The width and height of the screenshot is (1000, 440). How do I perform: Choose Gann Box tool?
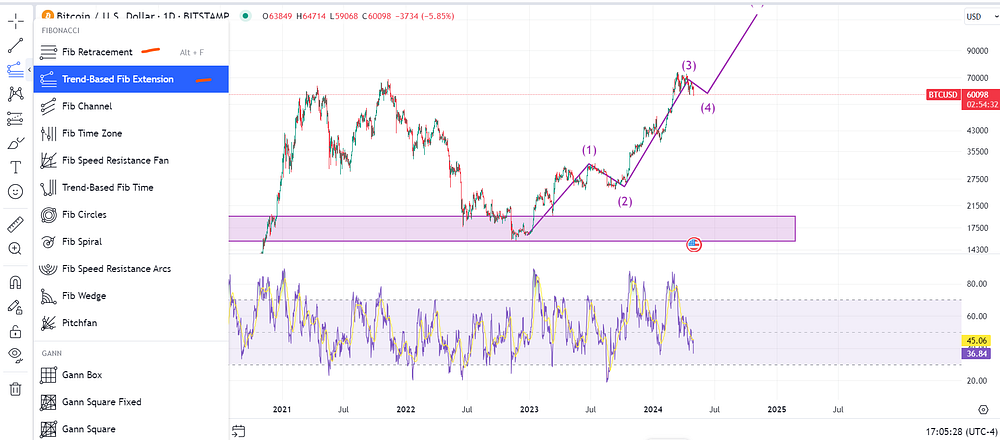coord(131,375)
